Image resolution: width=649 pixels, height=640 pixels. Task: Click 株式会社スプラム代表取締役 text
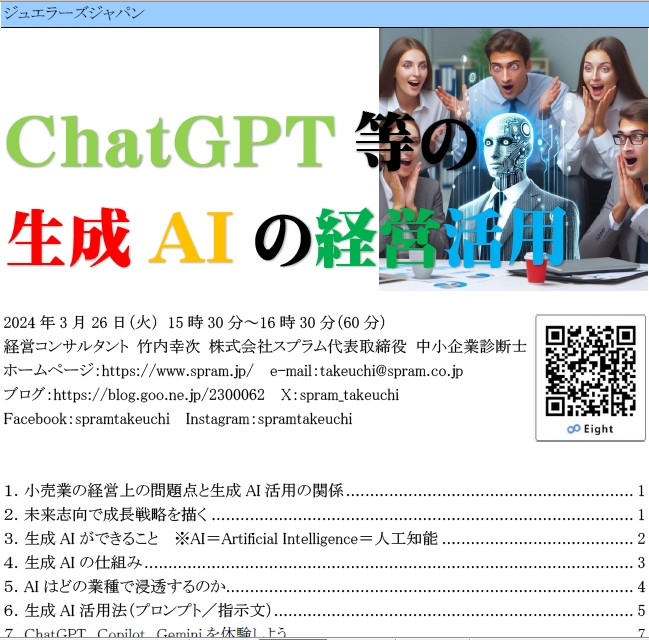[x=308, y=346]
